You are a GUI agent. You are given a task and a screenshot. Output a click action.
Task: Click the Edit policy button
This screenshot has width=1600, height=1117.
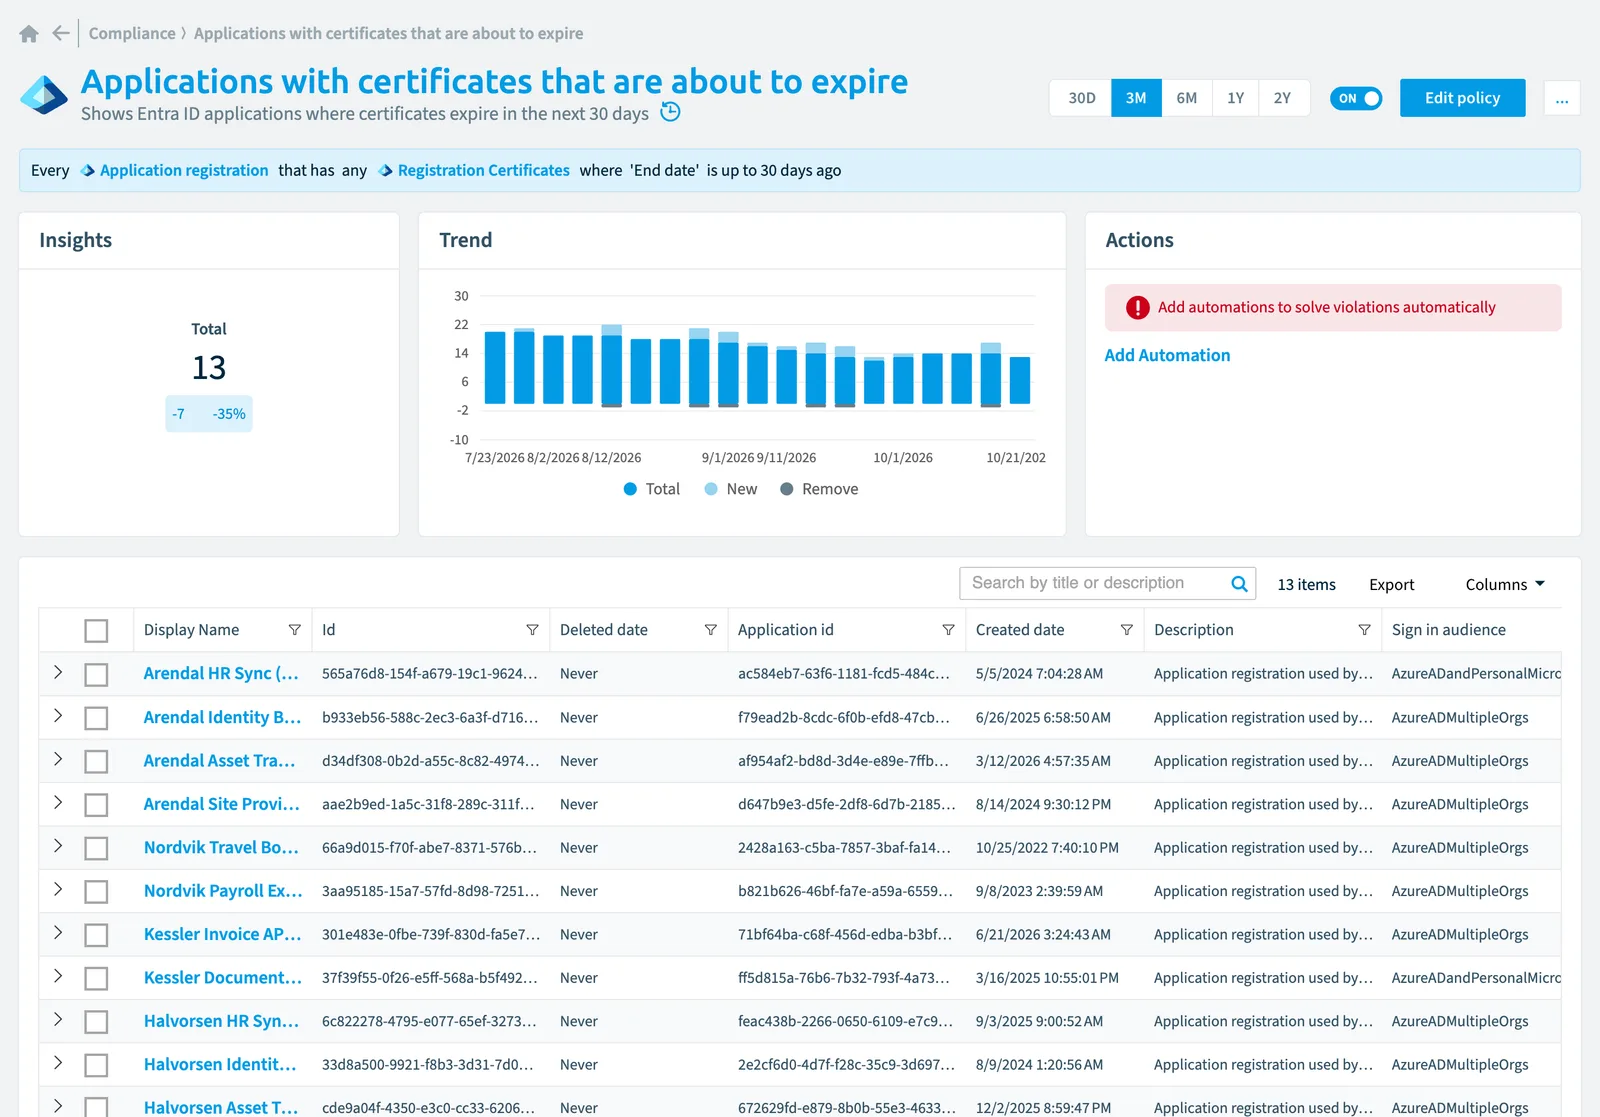pos(1462,98)
